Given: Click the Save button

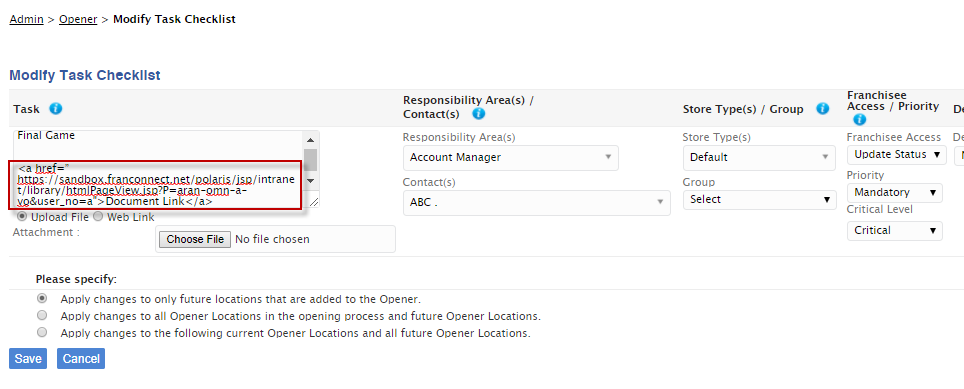Looking at the screenshot, I should [x=28, y=359].
